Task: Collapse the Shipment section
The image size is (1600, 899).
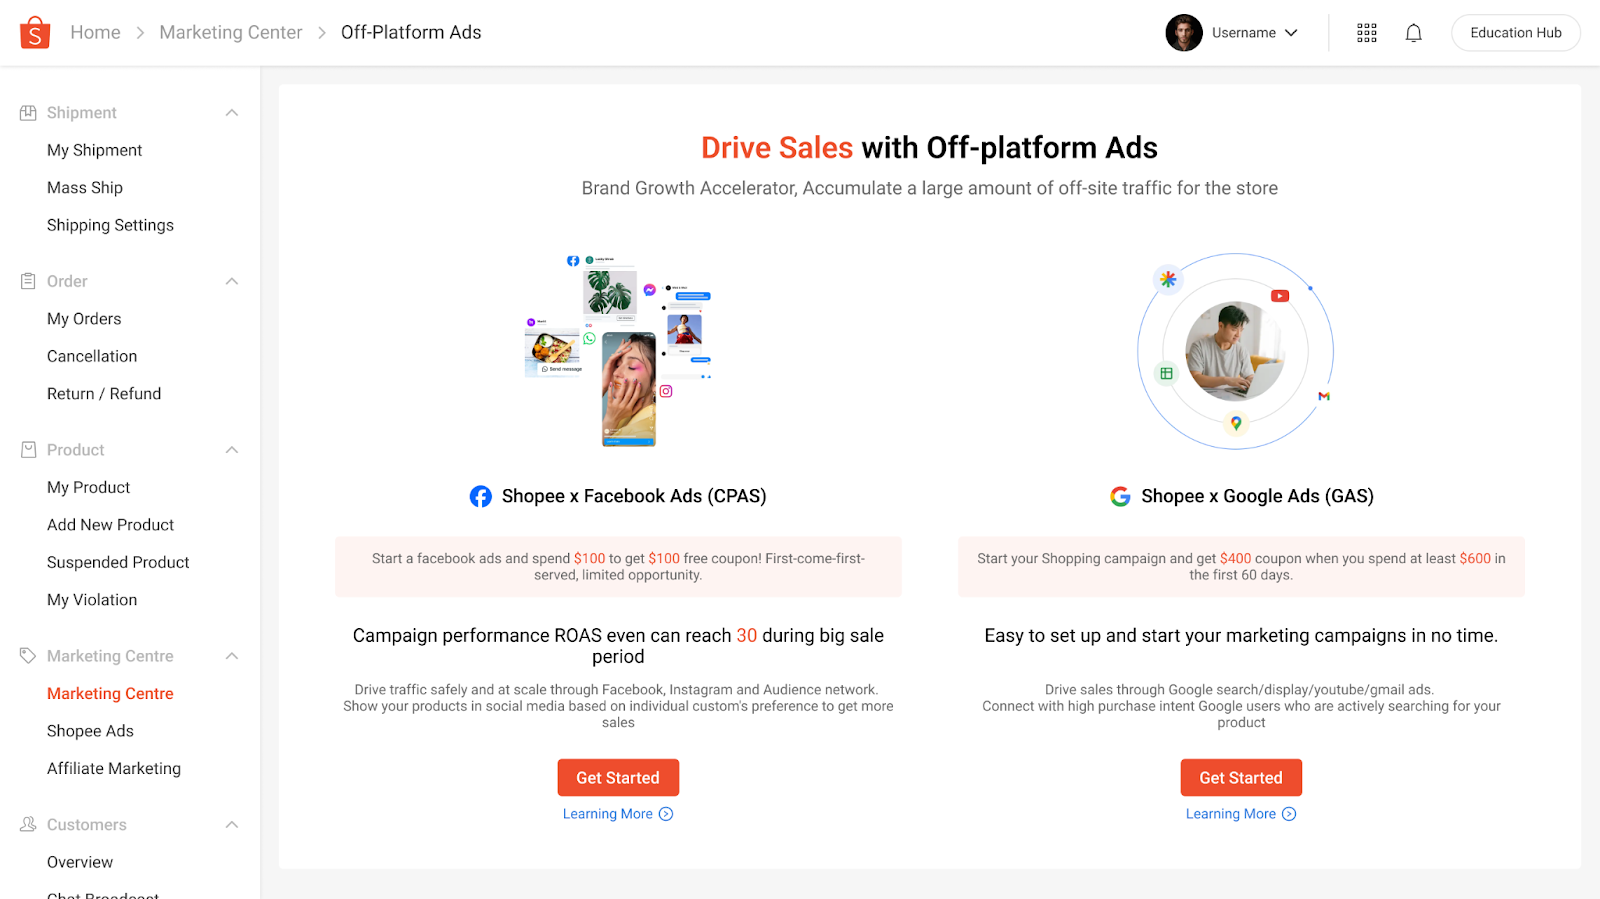Action: 232,112
